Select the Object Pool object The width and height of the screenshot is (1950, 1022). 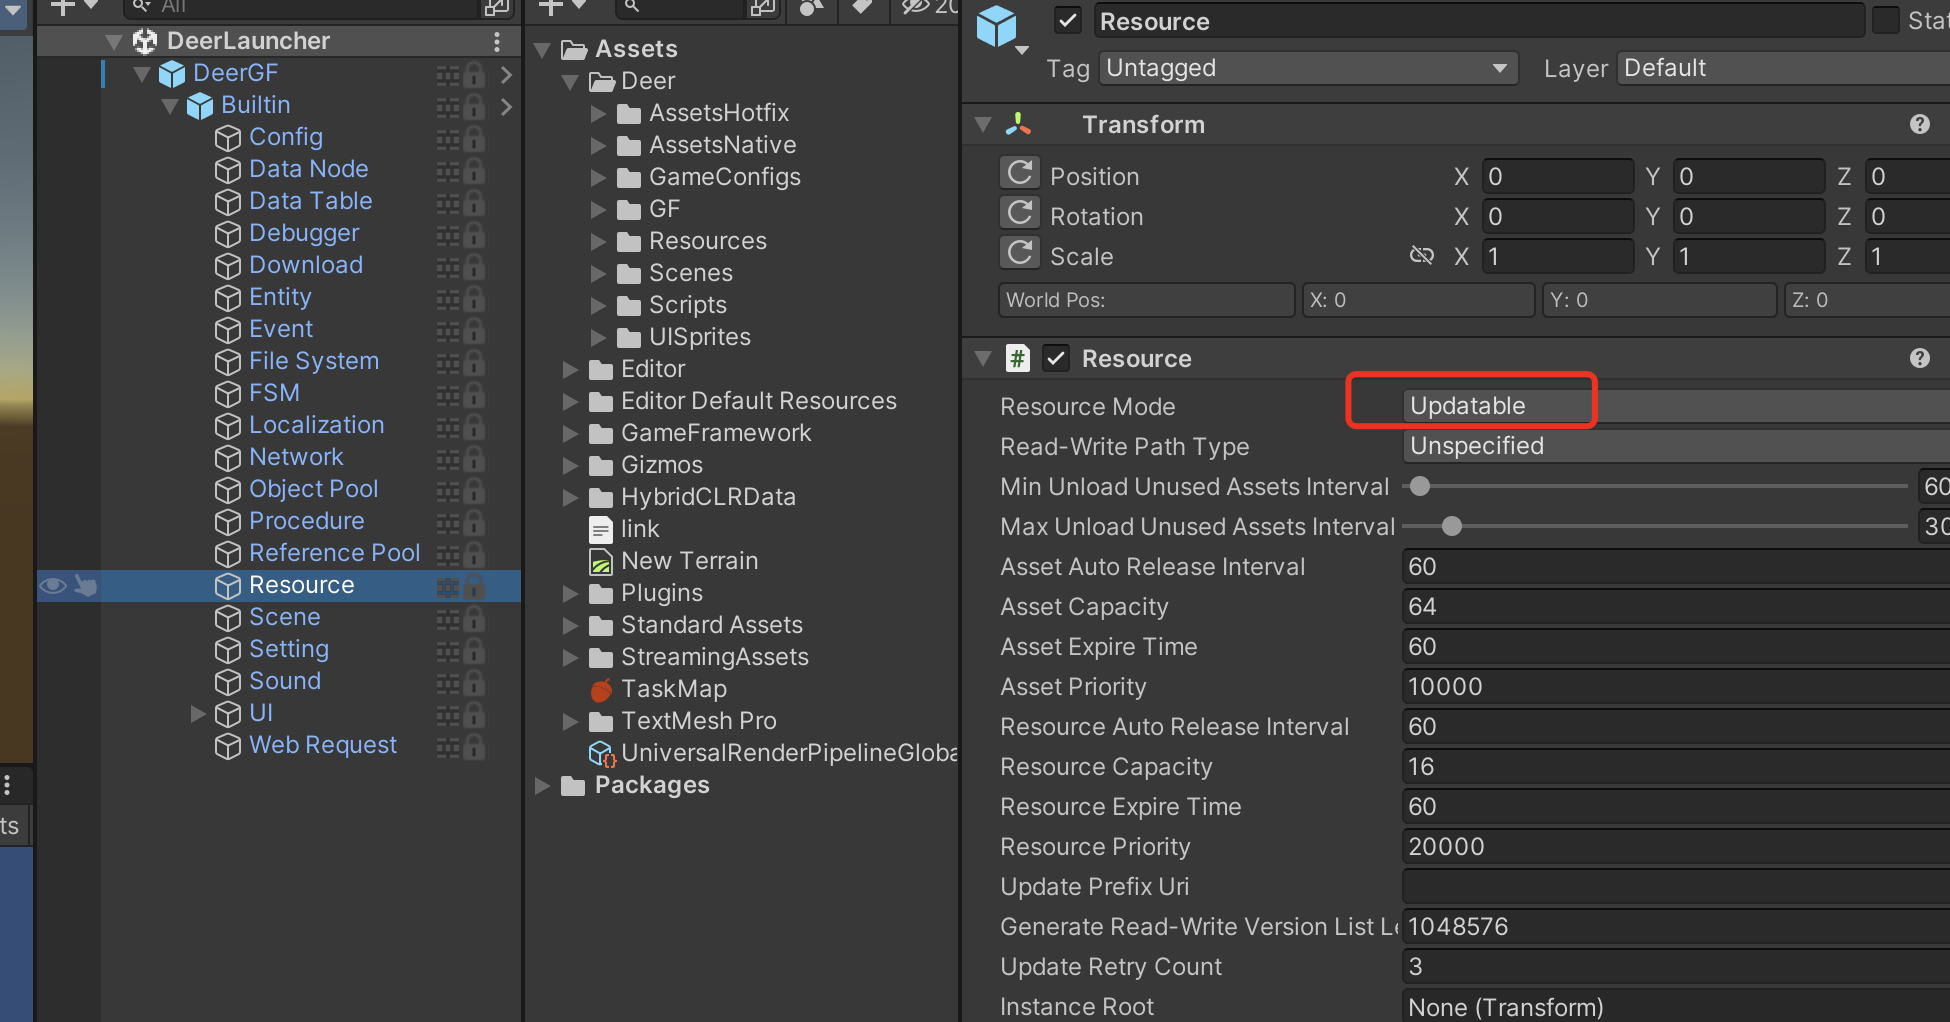(314, 489)
